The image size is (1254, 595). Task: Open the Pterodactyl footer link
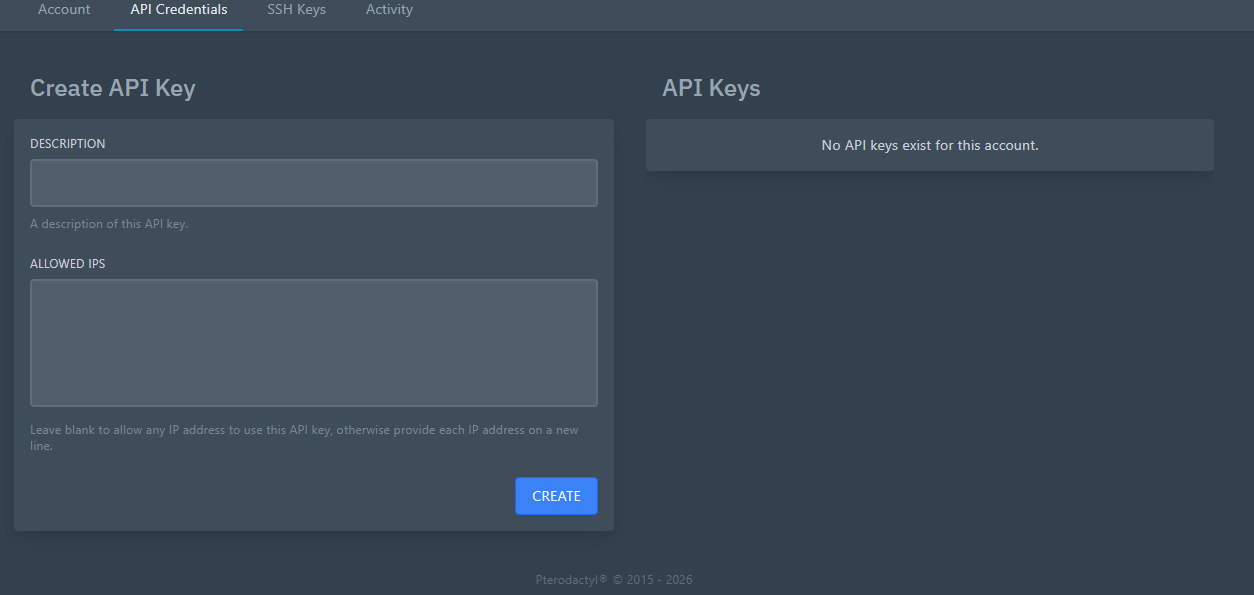(x=571, y=580)
